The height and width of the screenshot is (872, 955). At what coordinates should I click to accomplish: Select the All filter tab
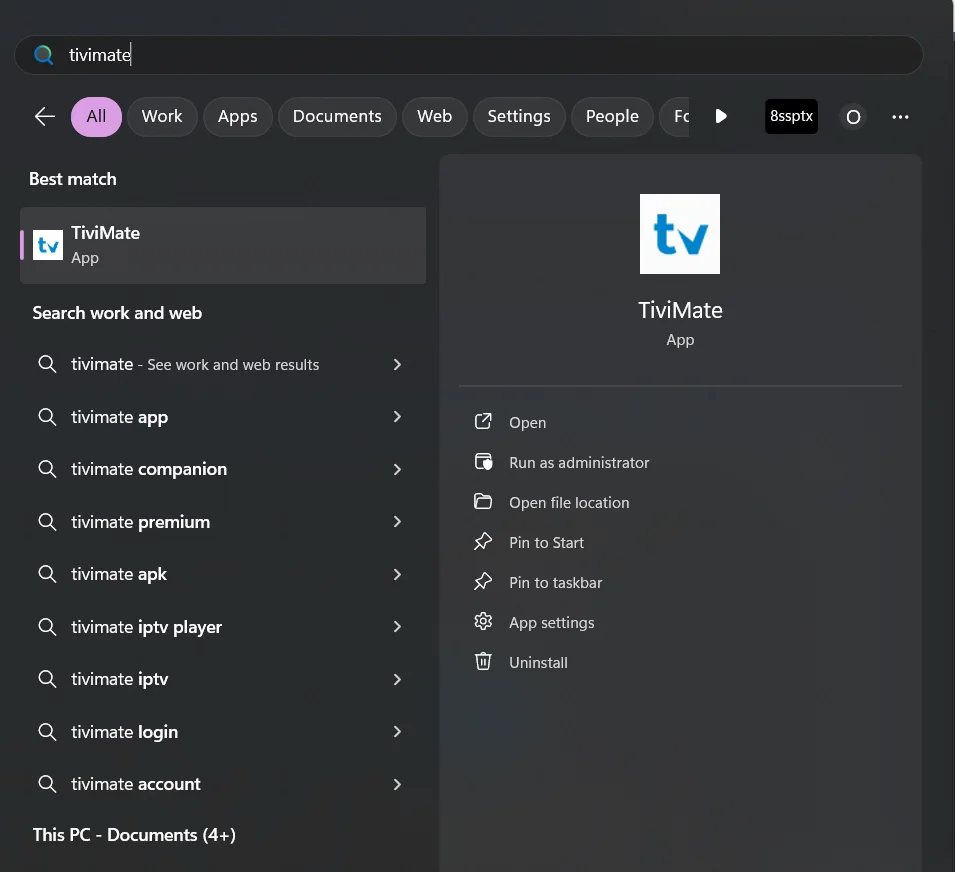point(96,116)
